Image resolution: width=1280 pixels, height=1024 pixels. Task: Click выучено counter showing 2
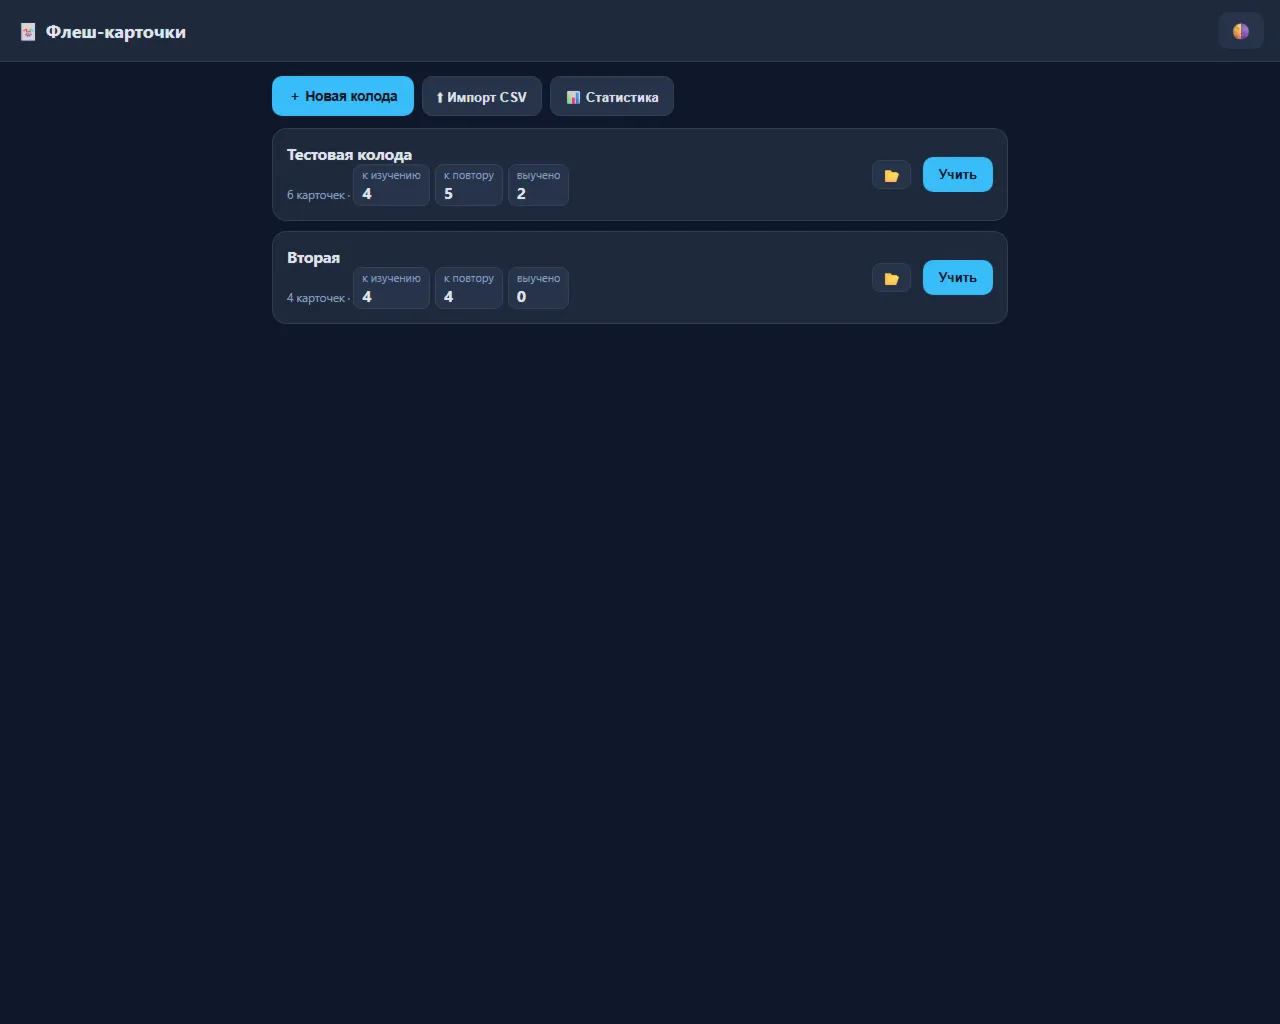[x=538, y=185]
